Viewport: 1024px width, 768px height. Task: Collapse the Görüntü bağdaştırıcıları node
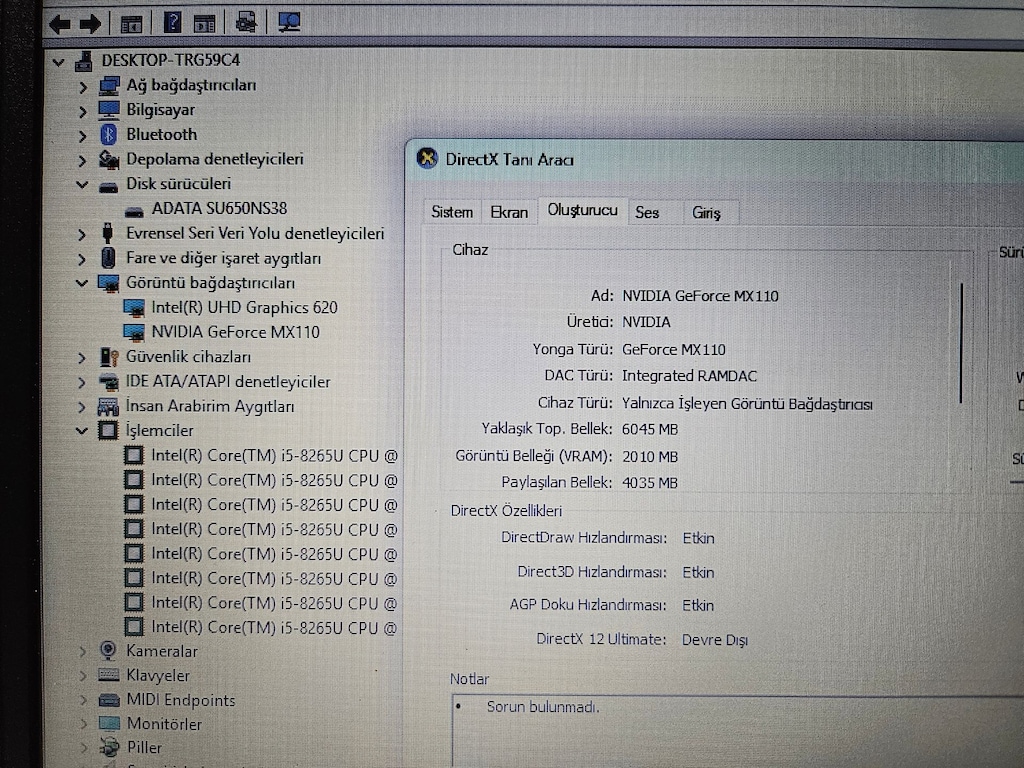(82, 283)
